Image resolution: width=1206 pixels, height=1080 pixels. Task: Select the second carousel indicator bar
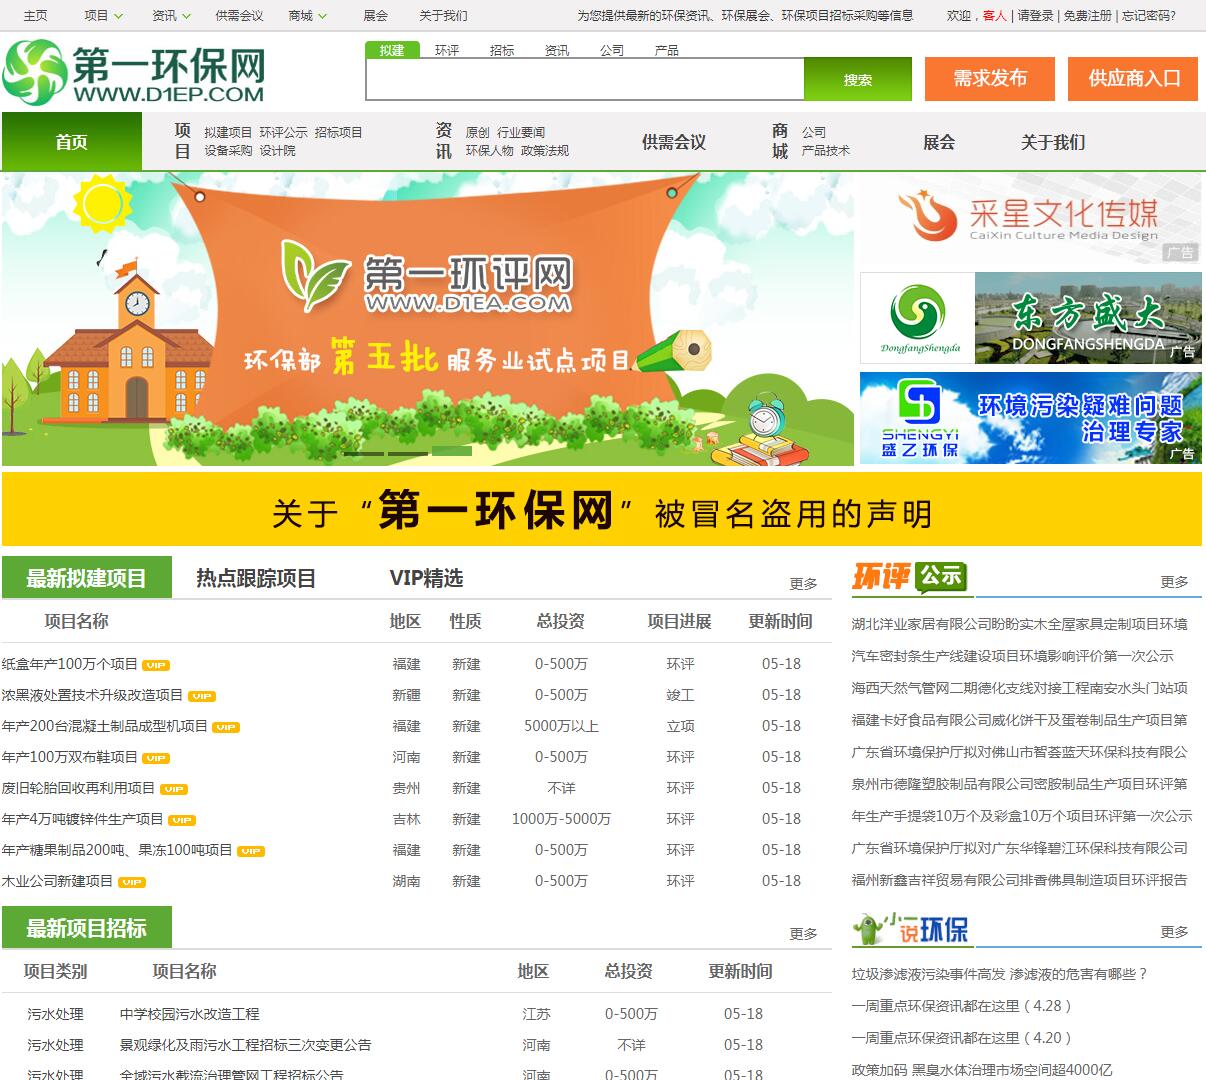click(408, 453)
